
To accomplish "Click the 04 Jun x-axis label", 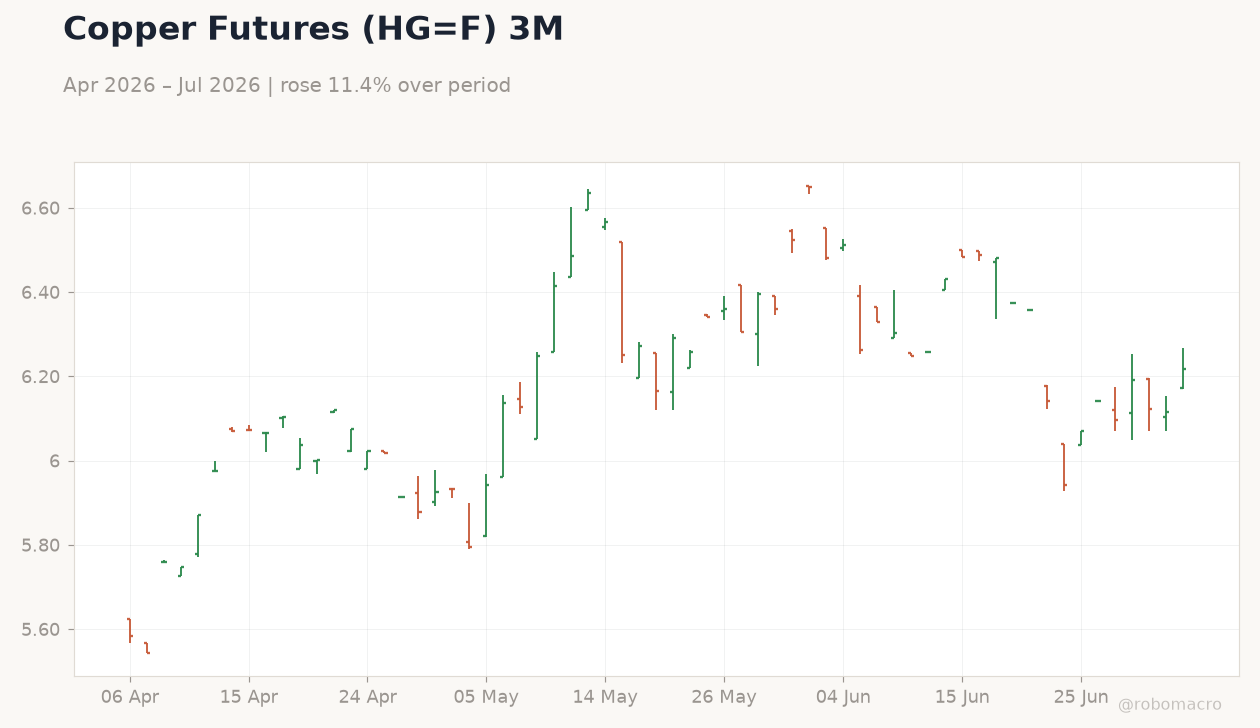I will tap(843, 697).
